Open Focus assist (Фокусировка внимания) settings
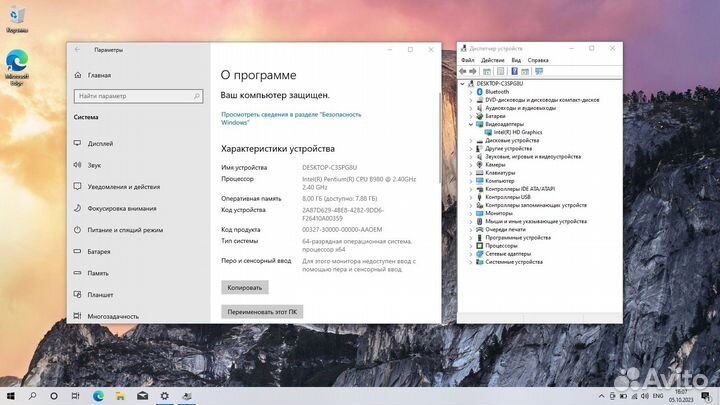This screenshot has width=720, height=405. pos(122,208)
